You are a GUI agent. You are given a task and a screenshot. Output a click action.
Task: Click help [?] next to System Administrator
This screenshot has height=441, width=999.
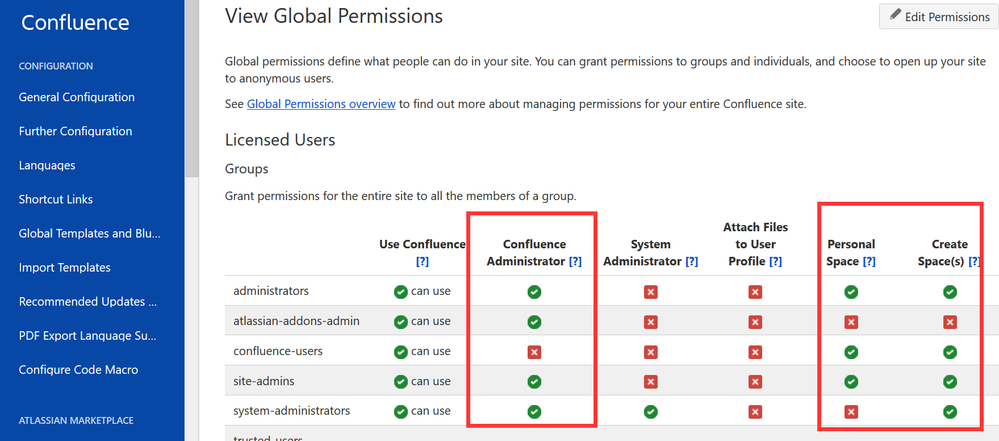point(692,261)
